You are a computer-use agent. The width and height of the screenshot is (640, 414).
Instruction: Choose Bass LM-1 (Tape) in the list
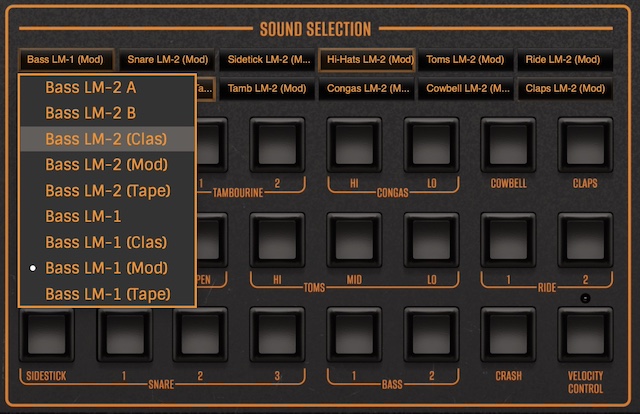pos(107,294)
